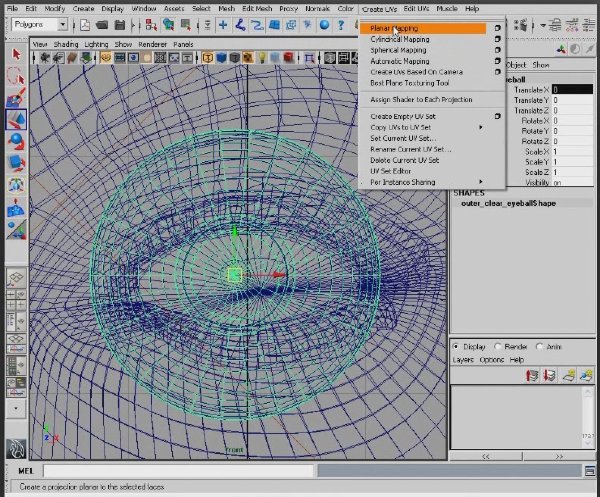Open viewport Renderer menu
The image size is (600, 497).
[152, 44]
